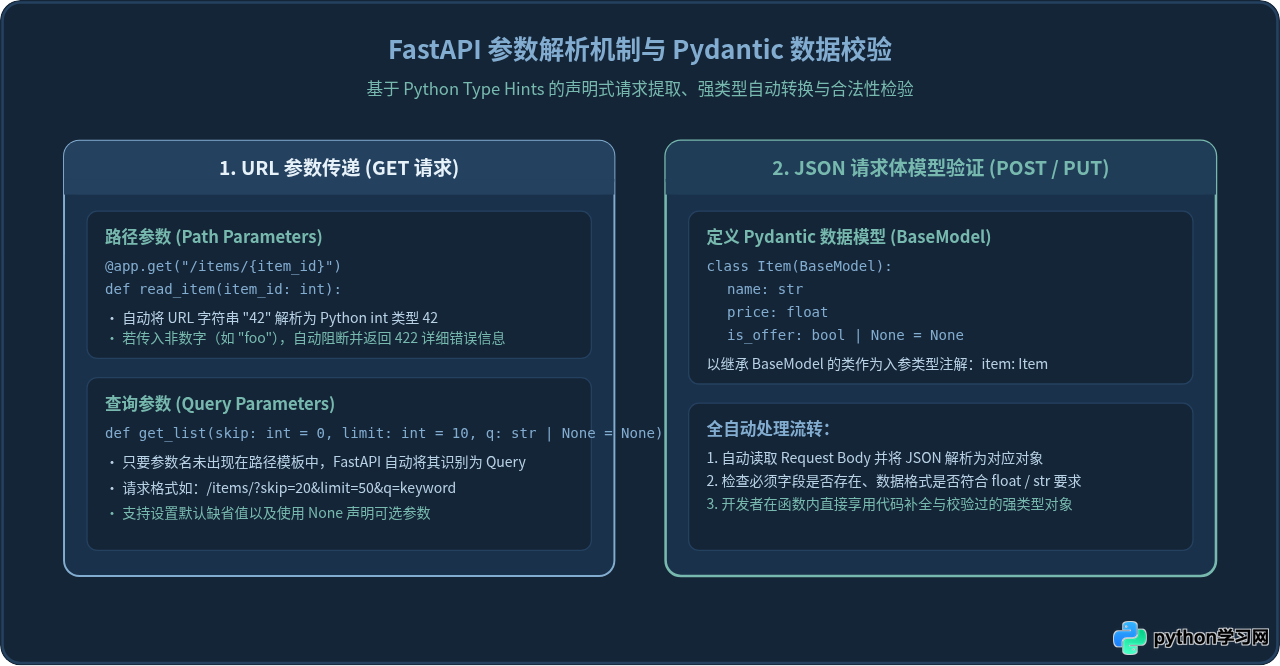Select the heading "路径参数 (Path Parameters)"
This screenshot has height=666, width=1280.
(x=214, y=237)
